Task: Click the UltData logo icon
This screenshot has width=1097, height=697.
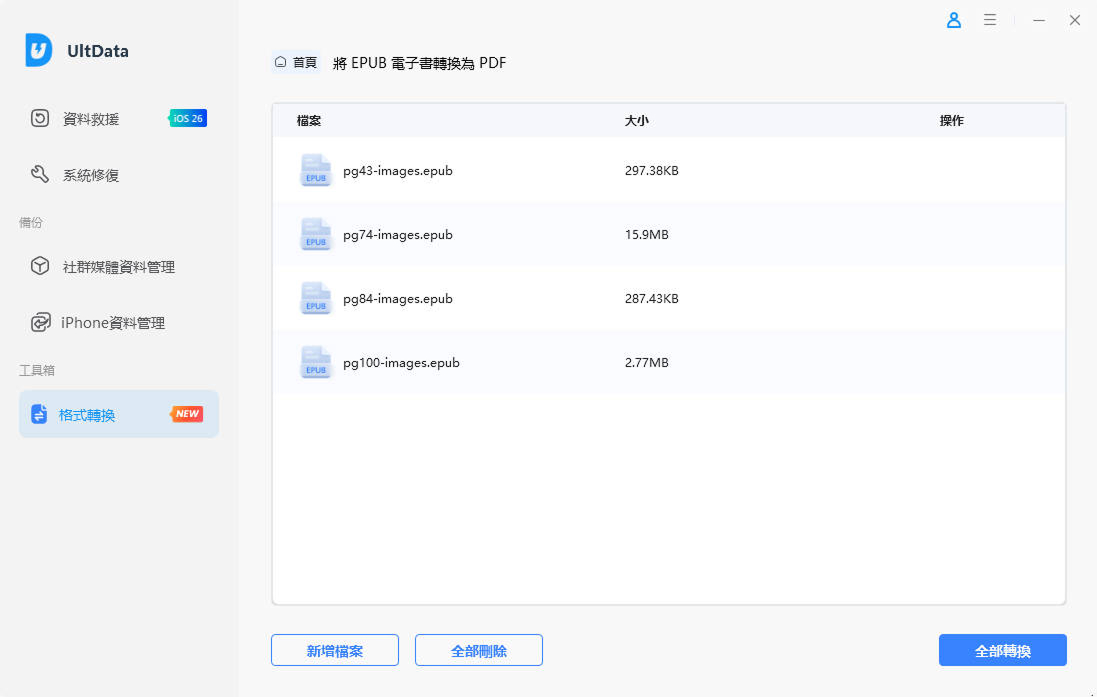Action: tap(38, 50)
